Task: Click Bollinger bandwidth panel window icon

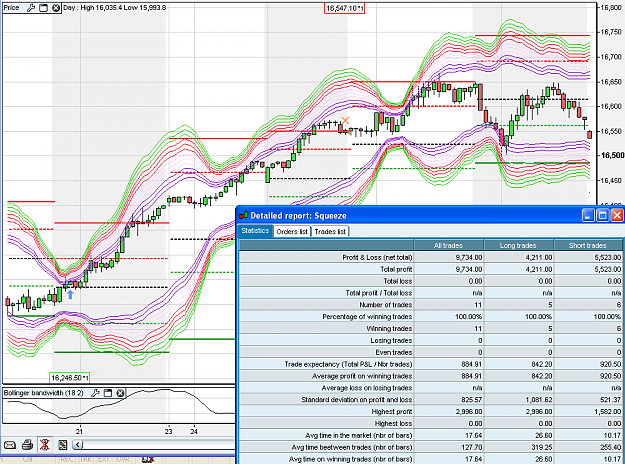Action: click(x=108, y=393)
